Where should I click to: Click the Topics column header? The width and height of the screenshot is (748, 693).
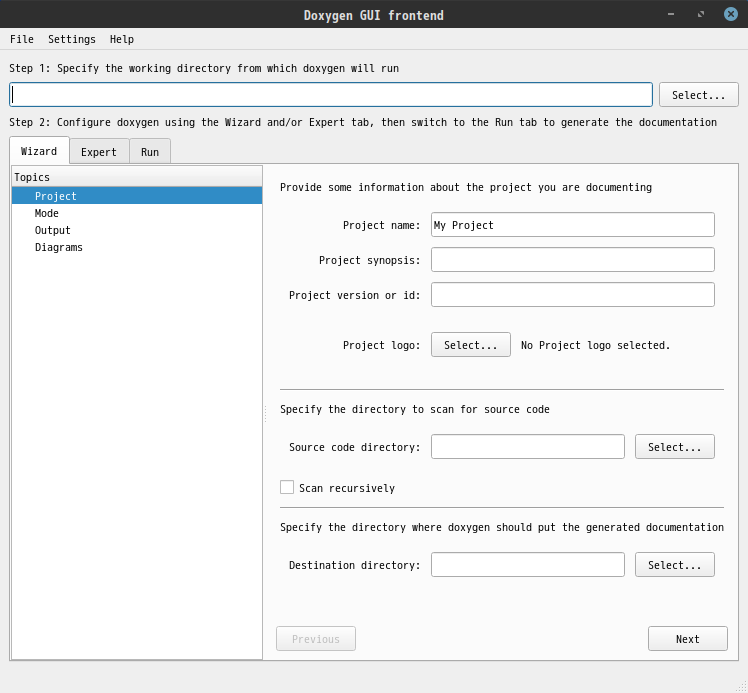(x=137, y=176)
